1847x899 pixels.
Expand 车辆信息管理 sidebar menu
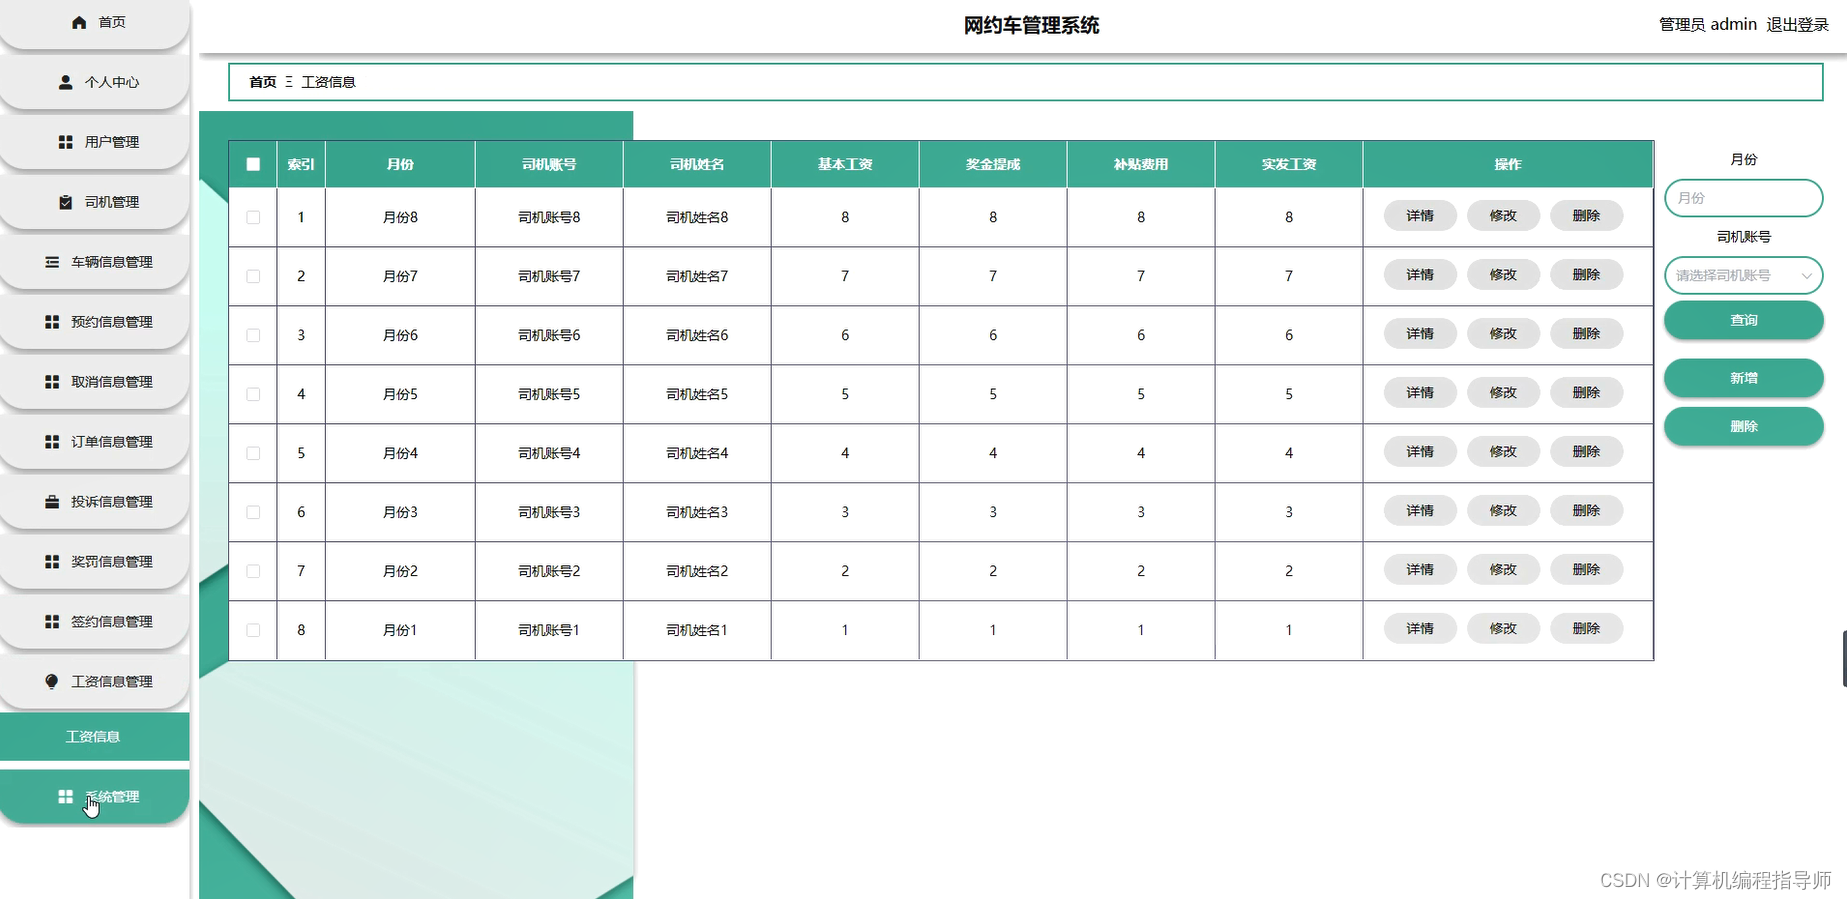tap(94, 262)
